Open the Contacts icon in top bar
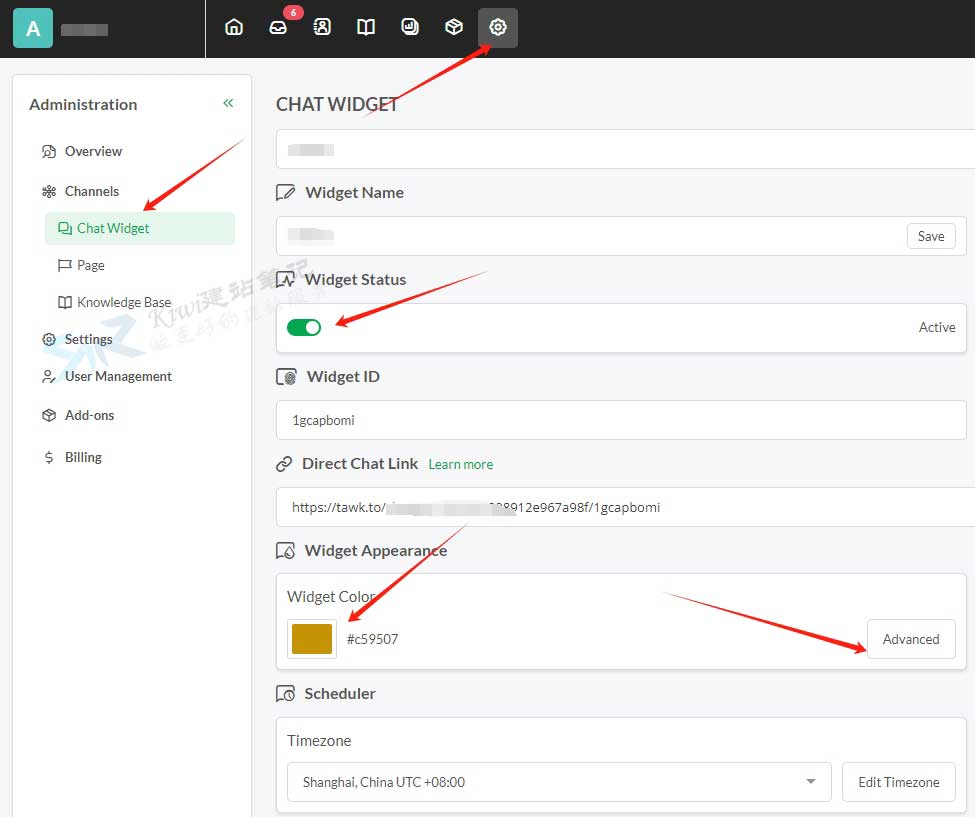 tap(322, 28)
